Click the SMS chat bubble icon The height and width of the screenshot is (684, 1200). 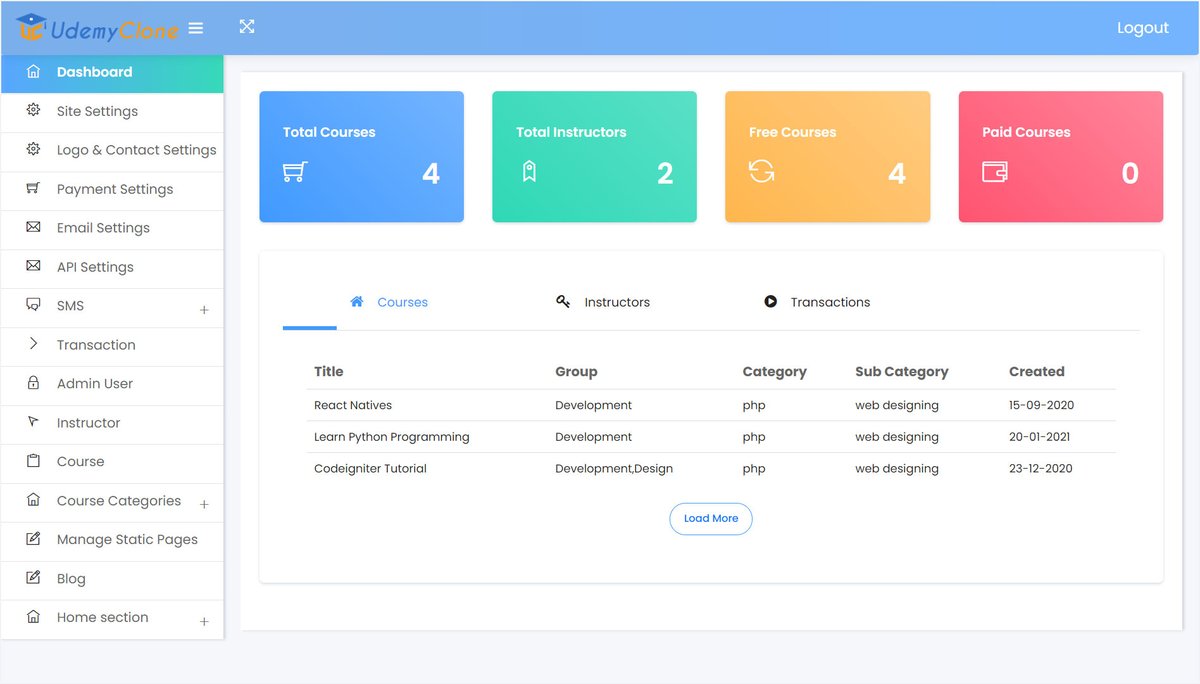(33, 305)
